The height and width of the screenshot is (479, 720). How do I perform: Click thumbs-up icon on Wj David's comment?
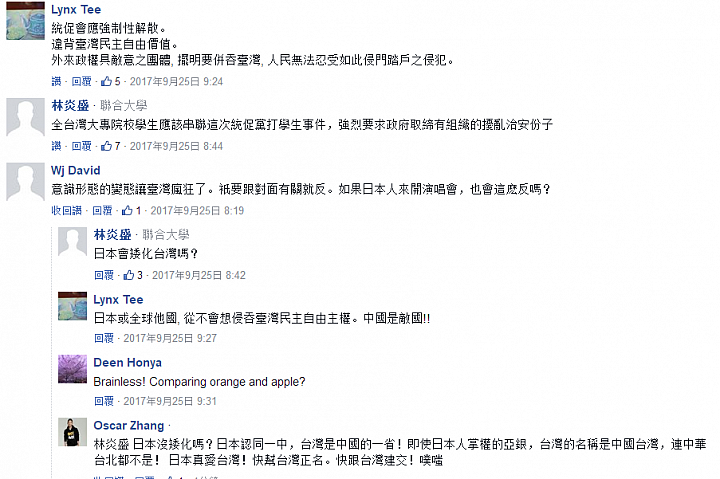coord(127,210)
